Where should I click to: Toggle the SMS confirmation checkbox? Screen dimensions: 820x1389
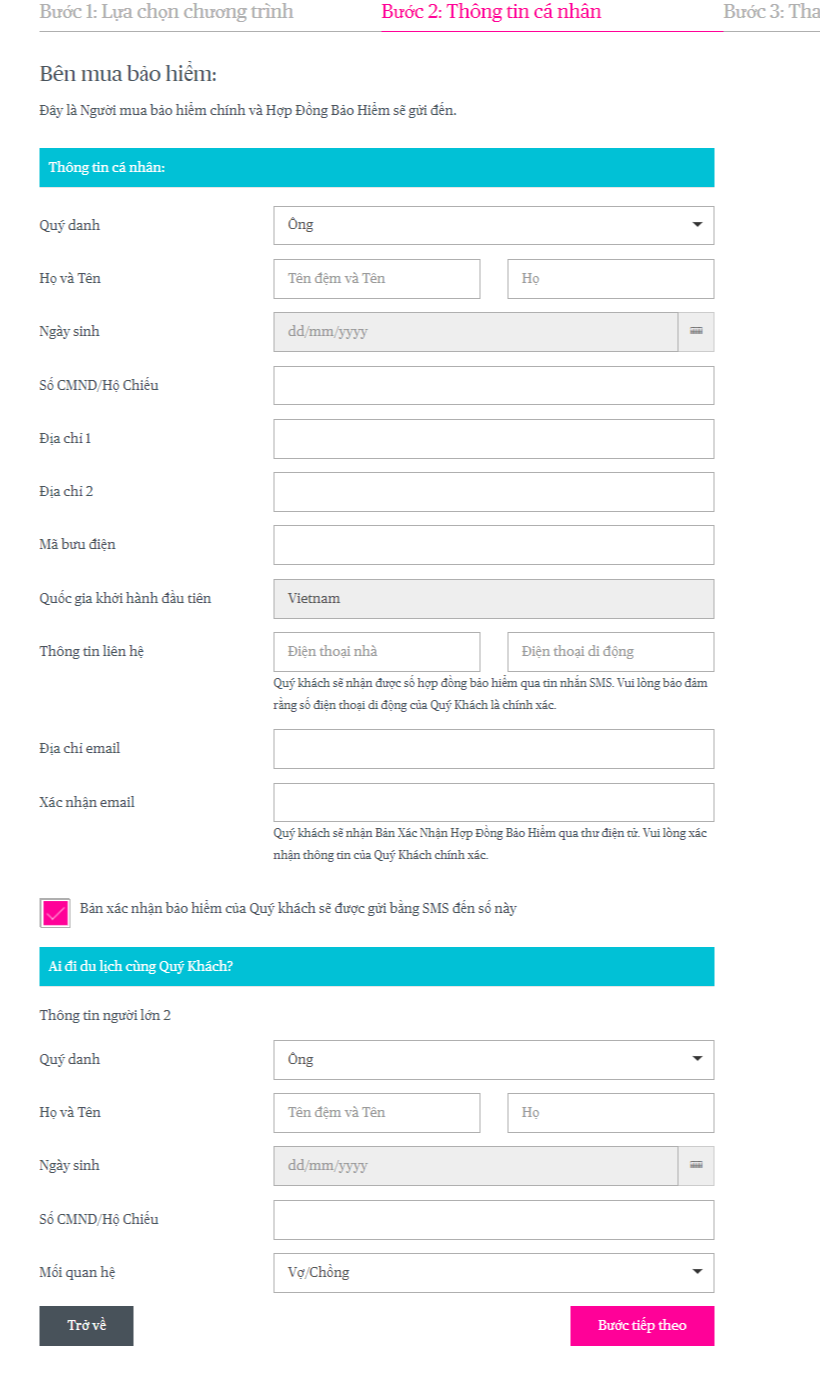click(56, 912)
